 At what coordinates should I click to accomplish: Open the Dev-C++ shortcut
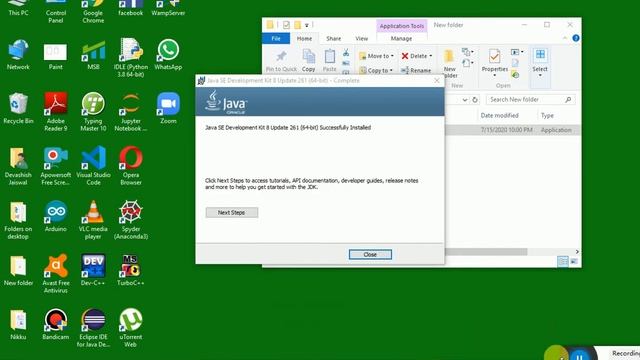pos(93,271)
